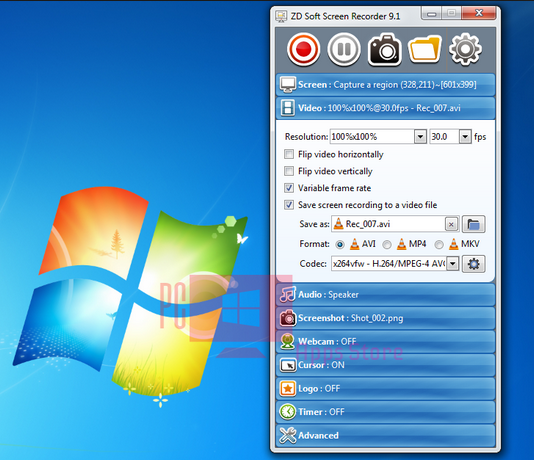Open the Resolution dropdown arrow
The width and height of the screenshot is (534, 460).
coord(421,137)
